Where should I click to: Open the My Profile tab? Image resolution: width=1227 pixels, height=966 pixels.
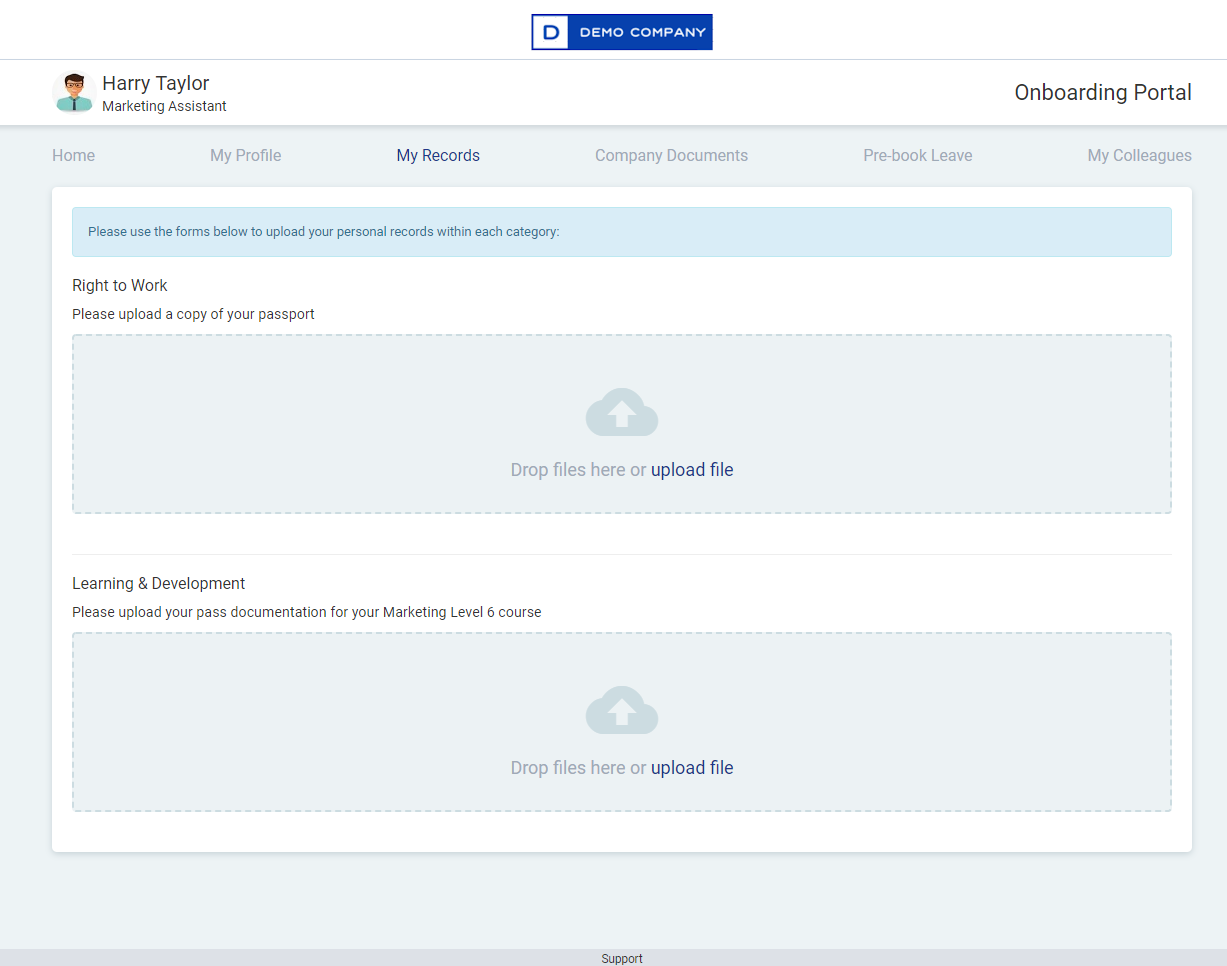coord(245,155)
